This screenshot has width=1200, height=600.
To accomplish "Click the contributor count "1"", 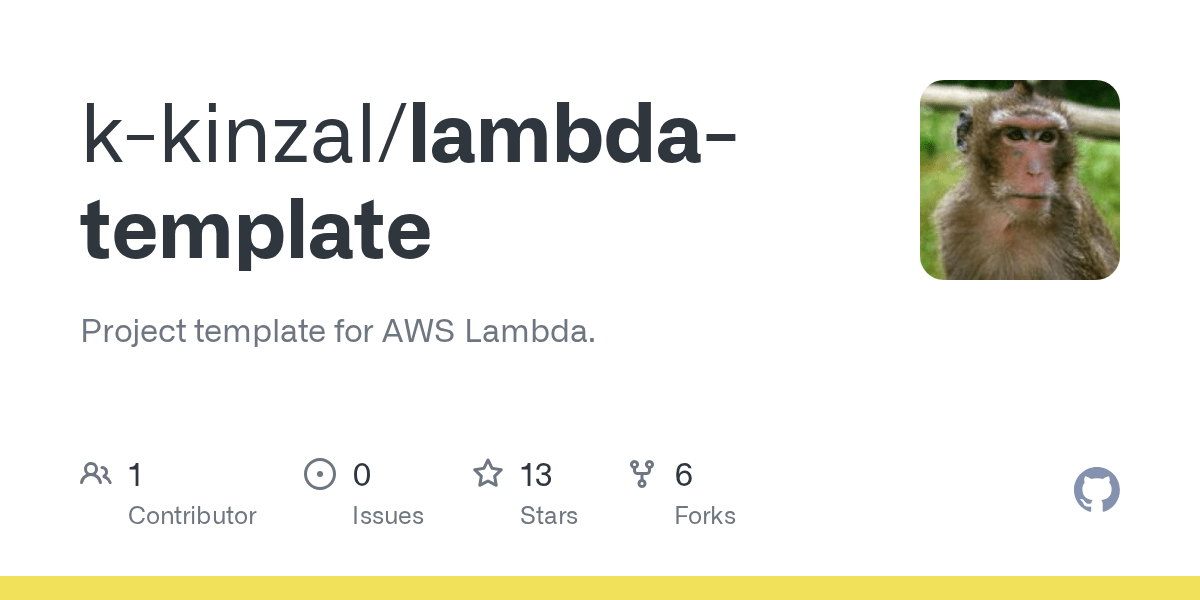I will click(x=135, y=475).
